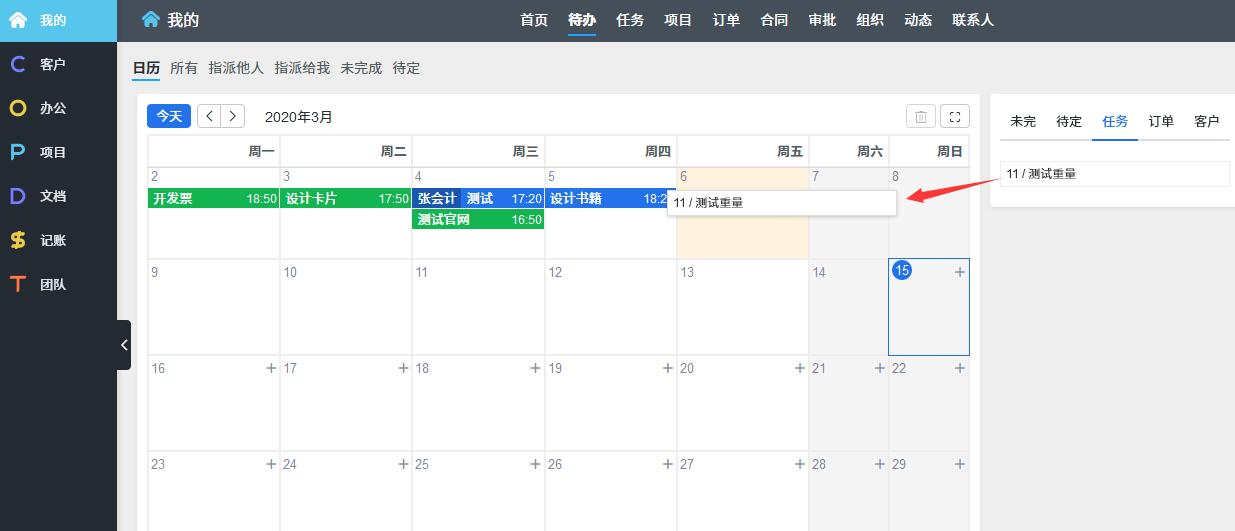The width and height of the screenshot is (1235, 531).
Task: Switch to the 指派他人 tab
Action: coord(236,68)
